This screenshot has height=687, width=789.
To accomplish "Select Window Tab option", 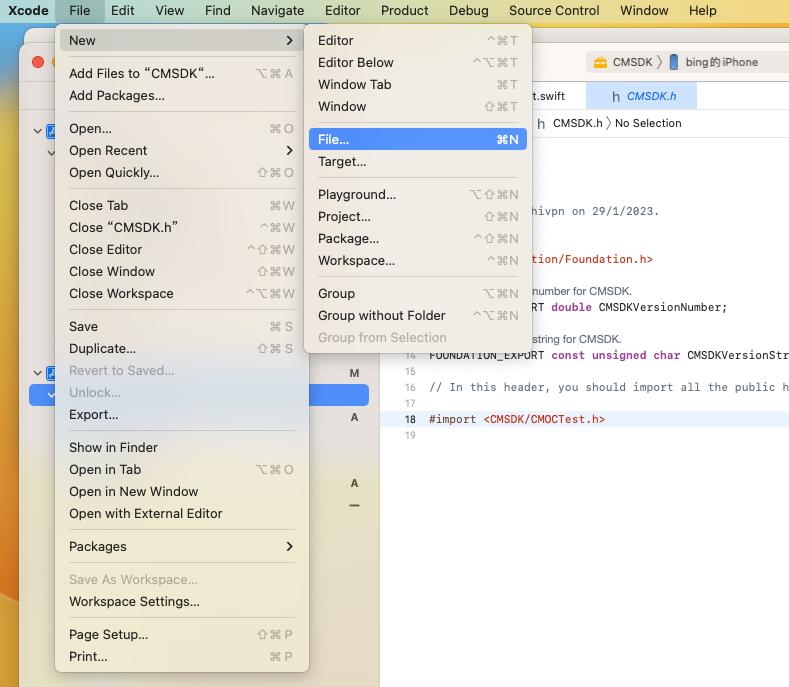I will point(418,85).
